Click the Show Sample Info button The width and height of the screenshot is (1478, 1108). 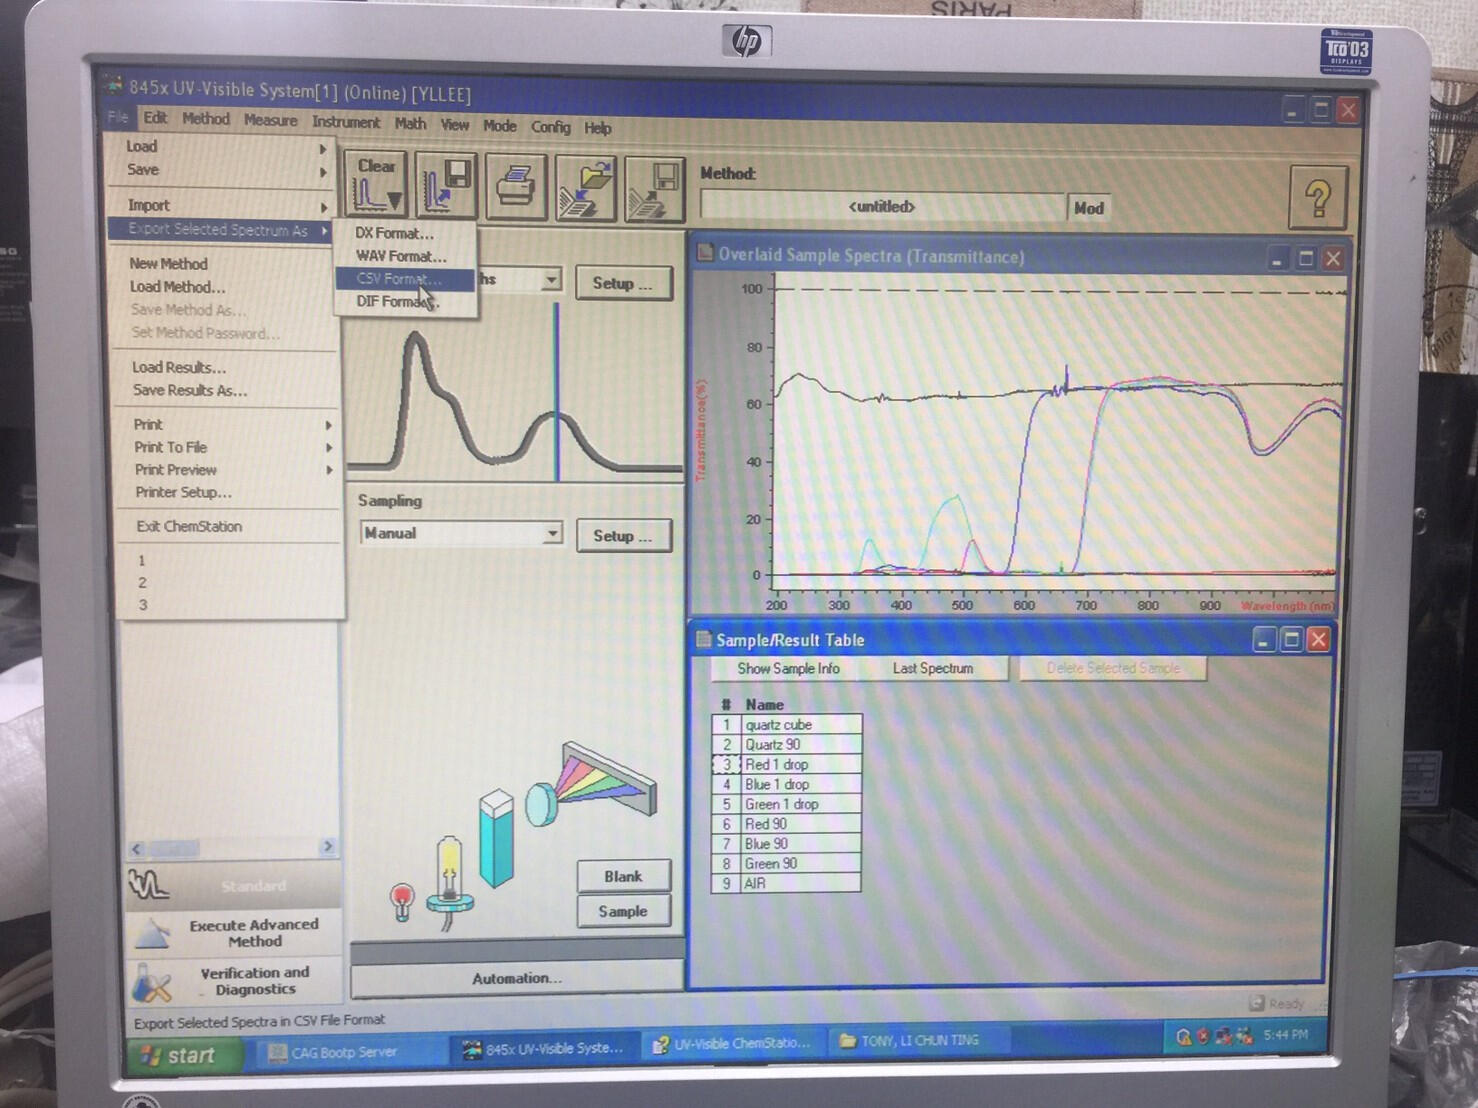788,668
